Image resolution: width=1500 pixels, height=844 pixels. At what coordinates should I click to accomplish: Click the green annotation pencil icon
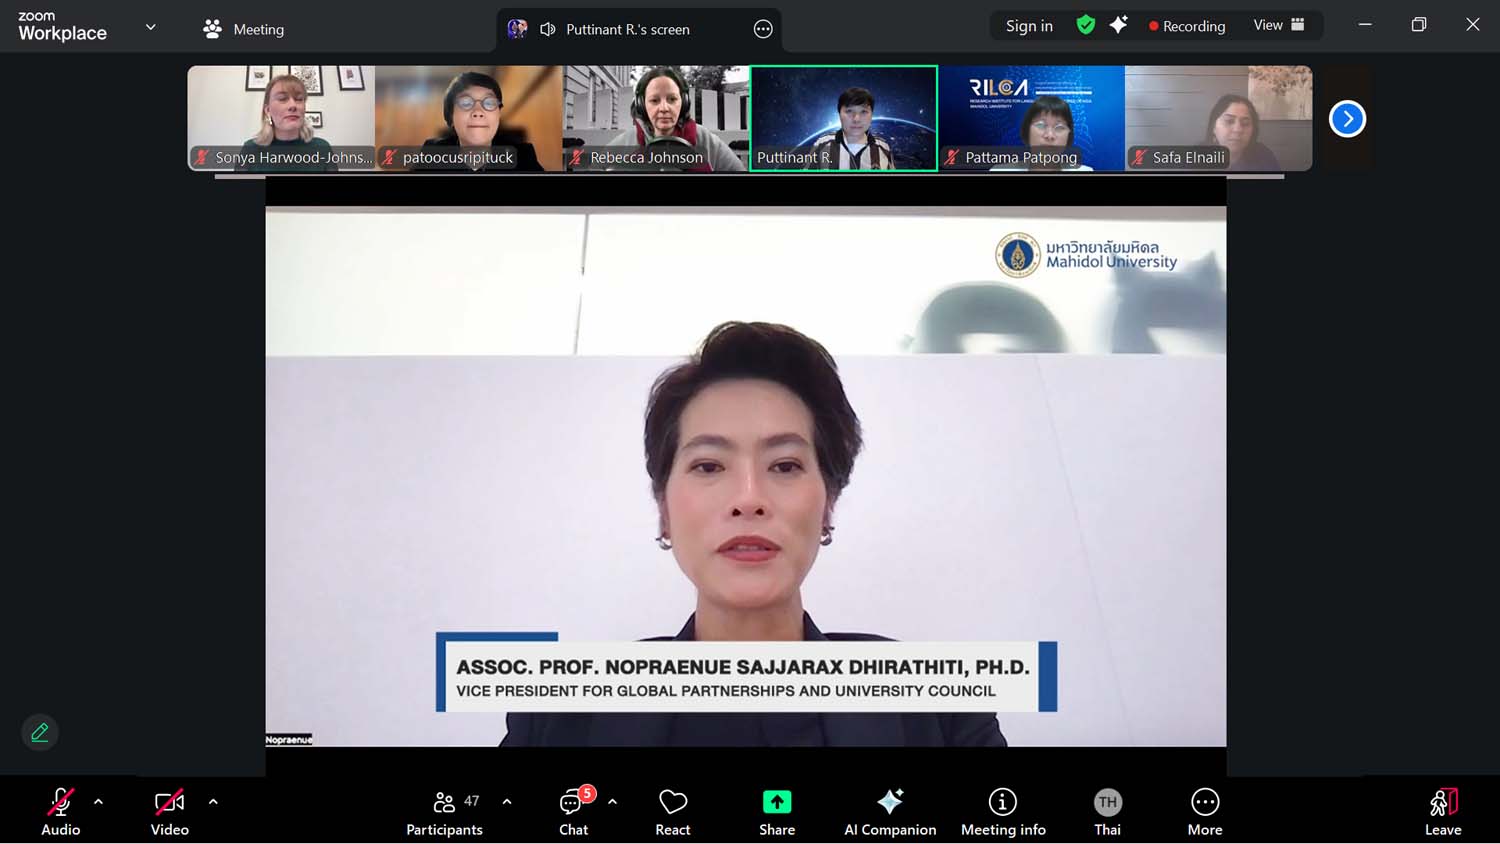pos(40,732)
